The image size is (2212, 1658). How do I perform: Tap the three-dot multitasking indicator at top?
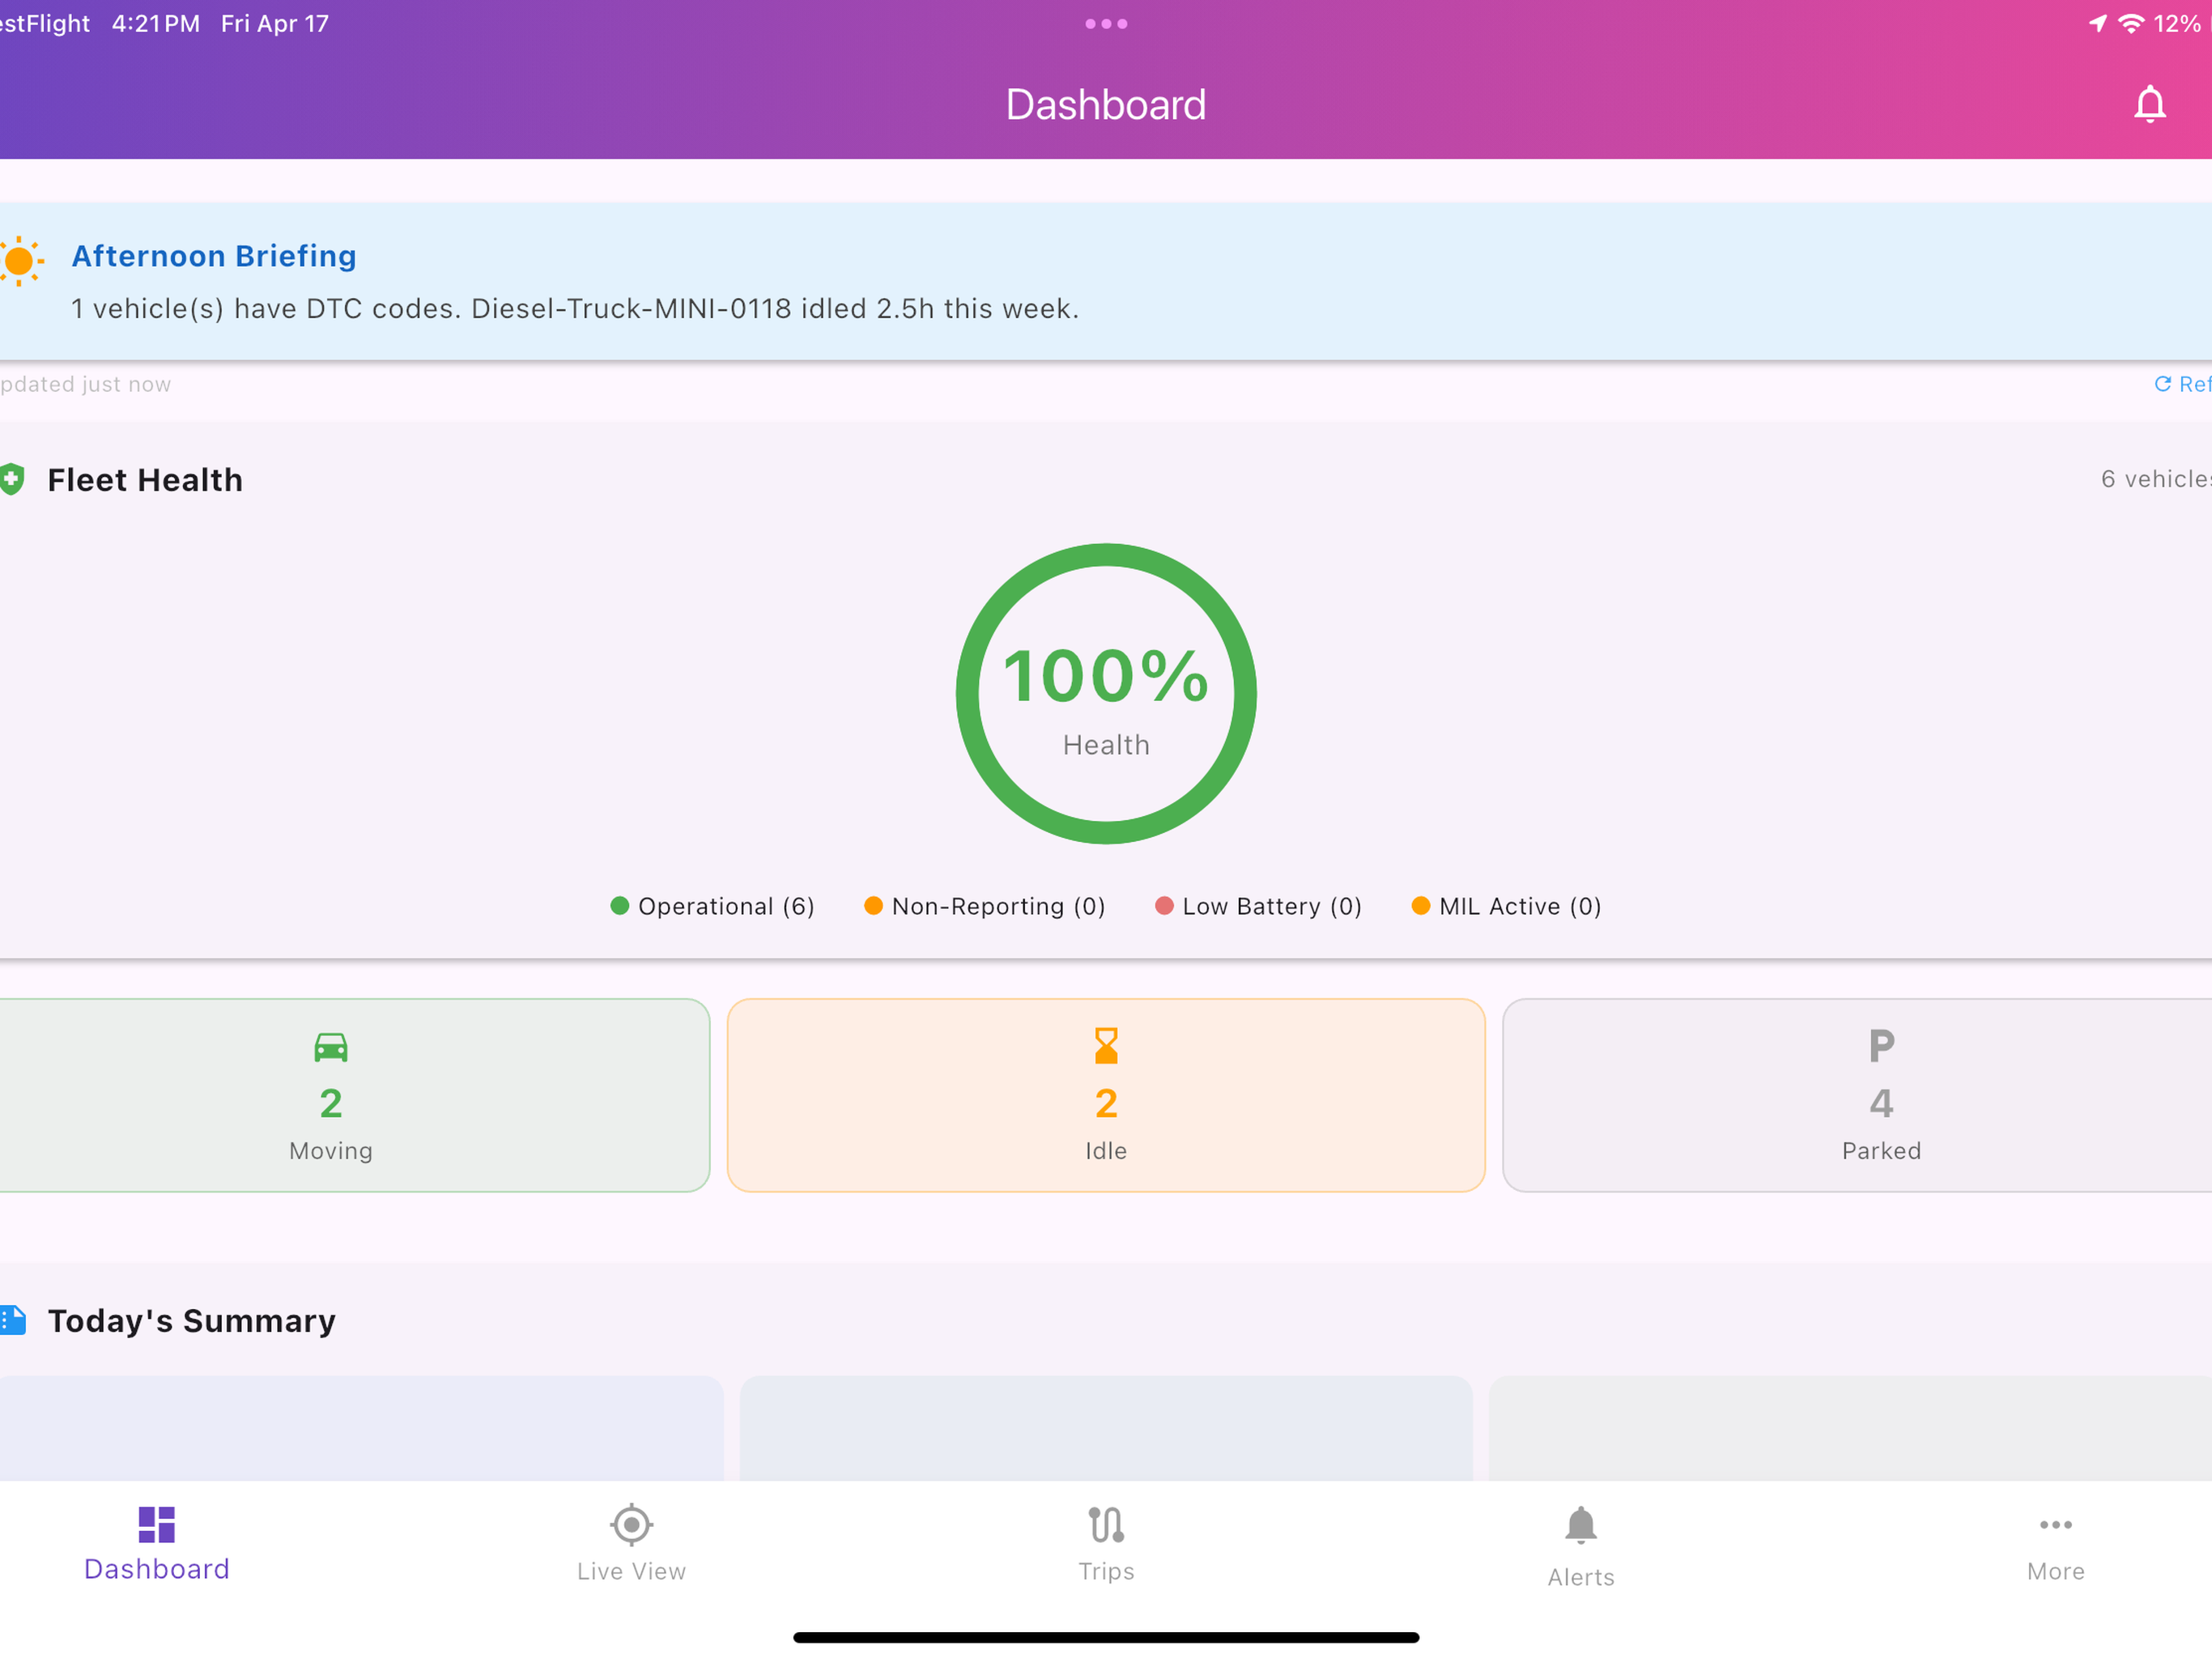pyautogui.click(x=1106, y=24)
